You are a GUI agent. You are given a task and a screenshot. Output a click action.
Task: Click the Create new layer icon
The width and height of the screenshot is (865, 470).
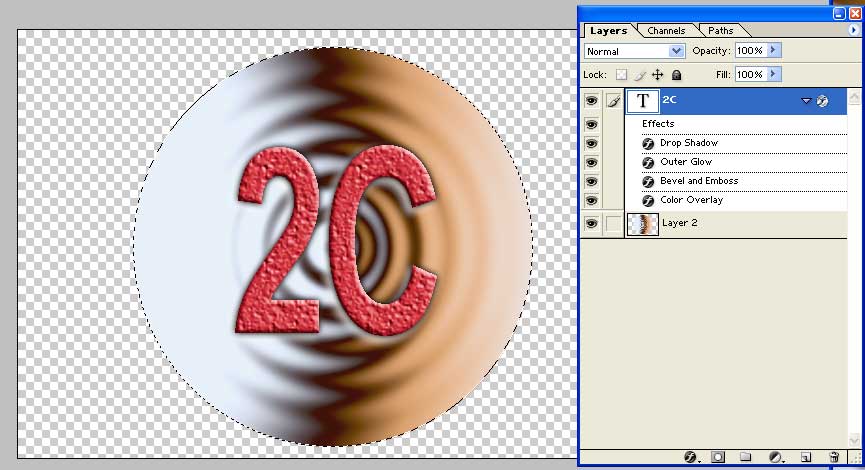[x=805, y=457]
